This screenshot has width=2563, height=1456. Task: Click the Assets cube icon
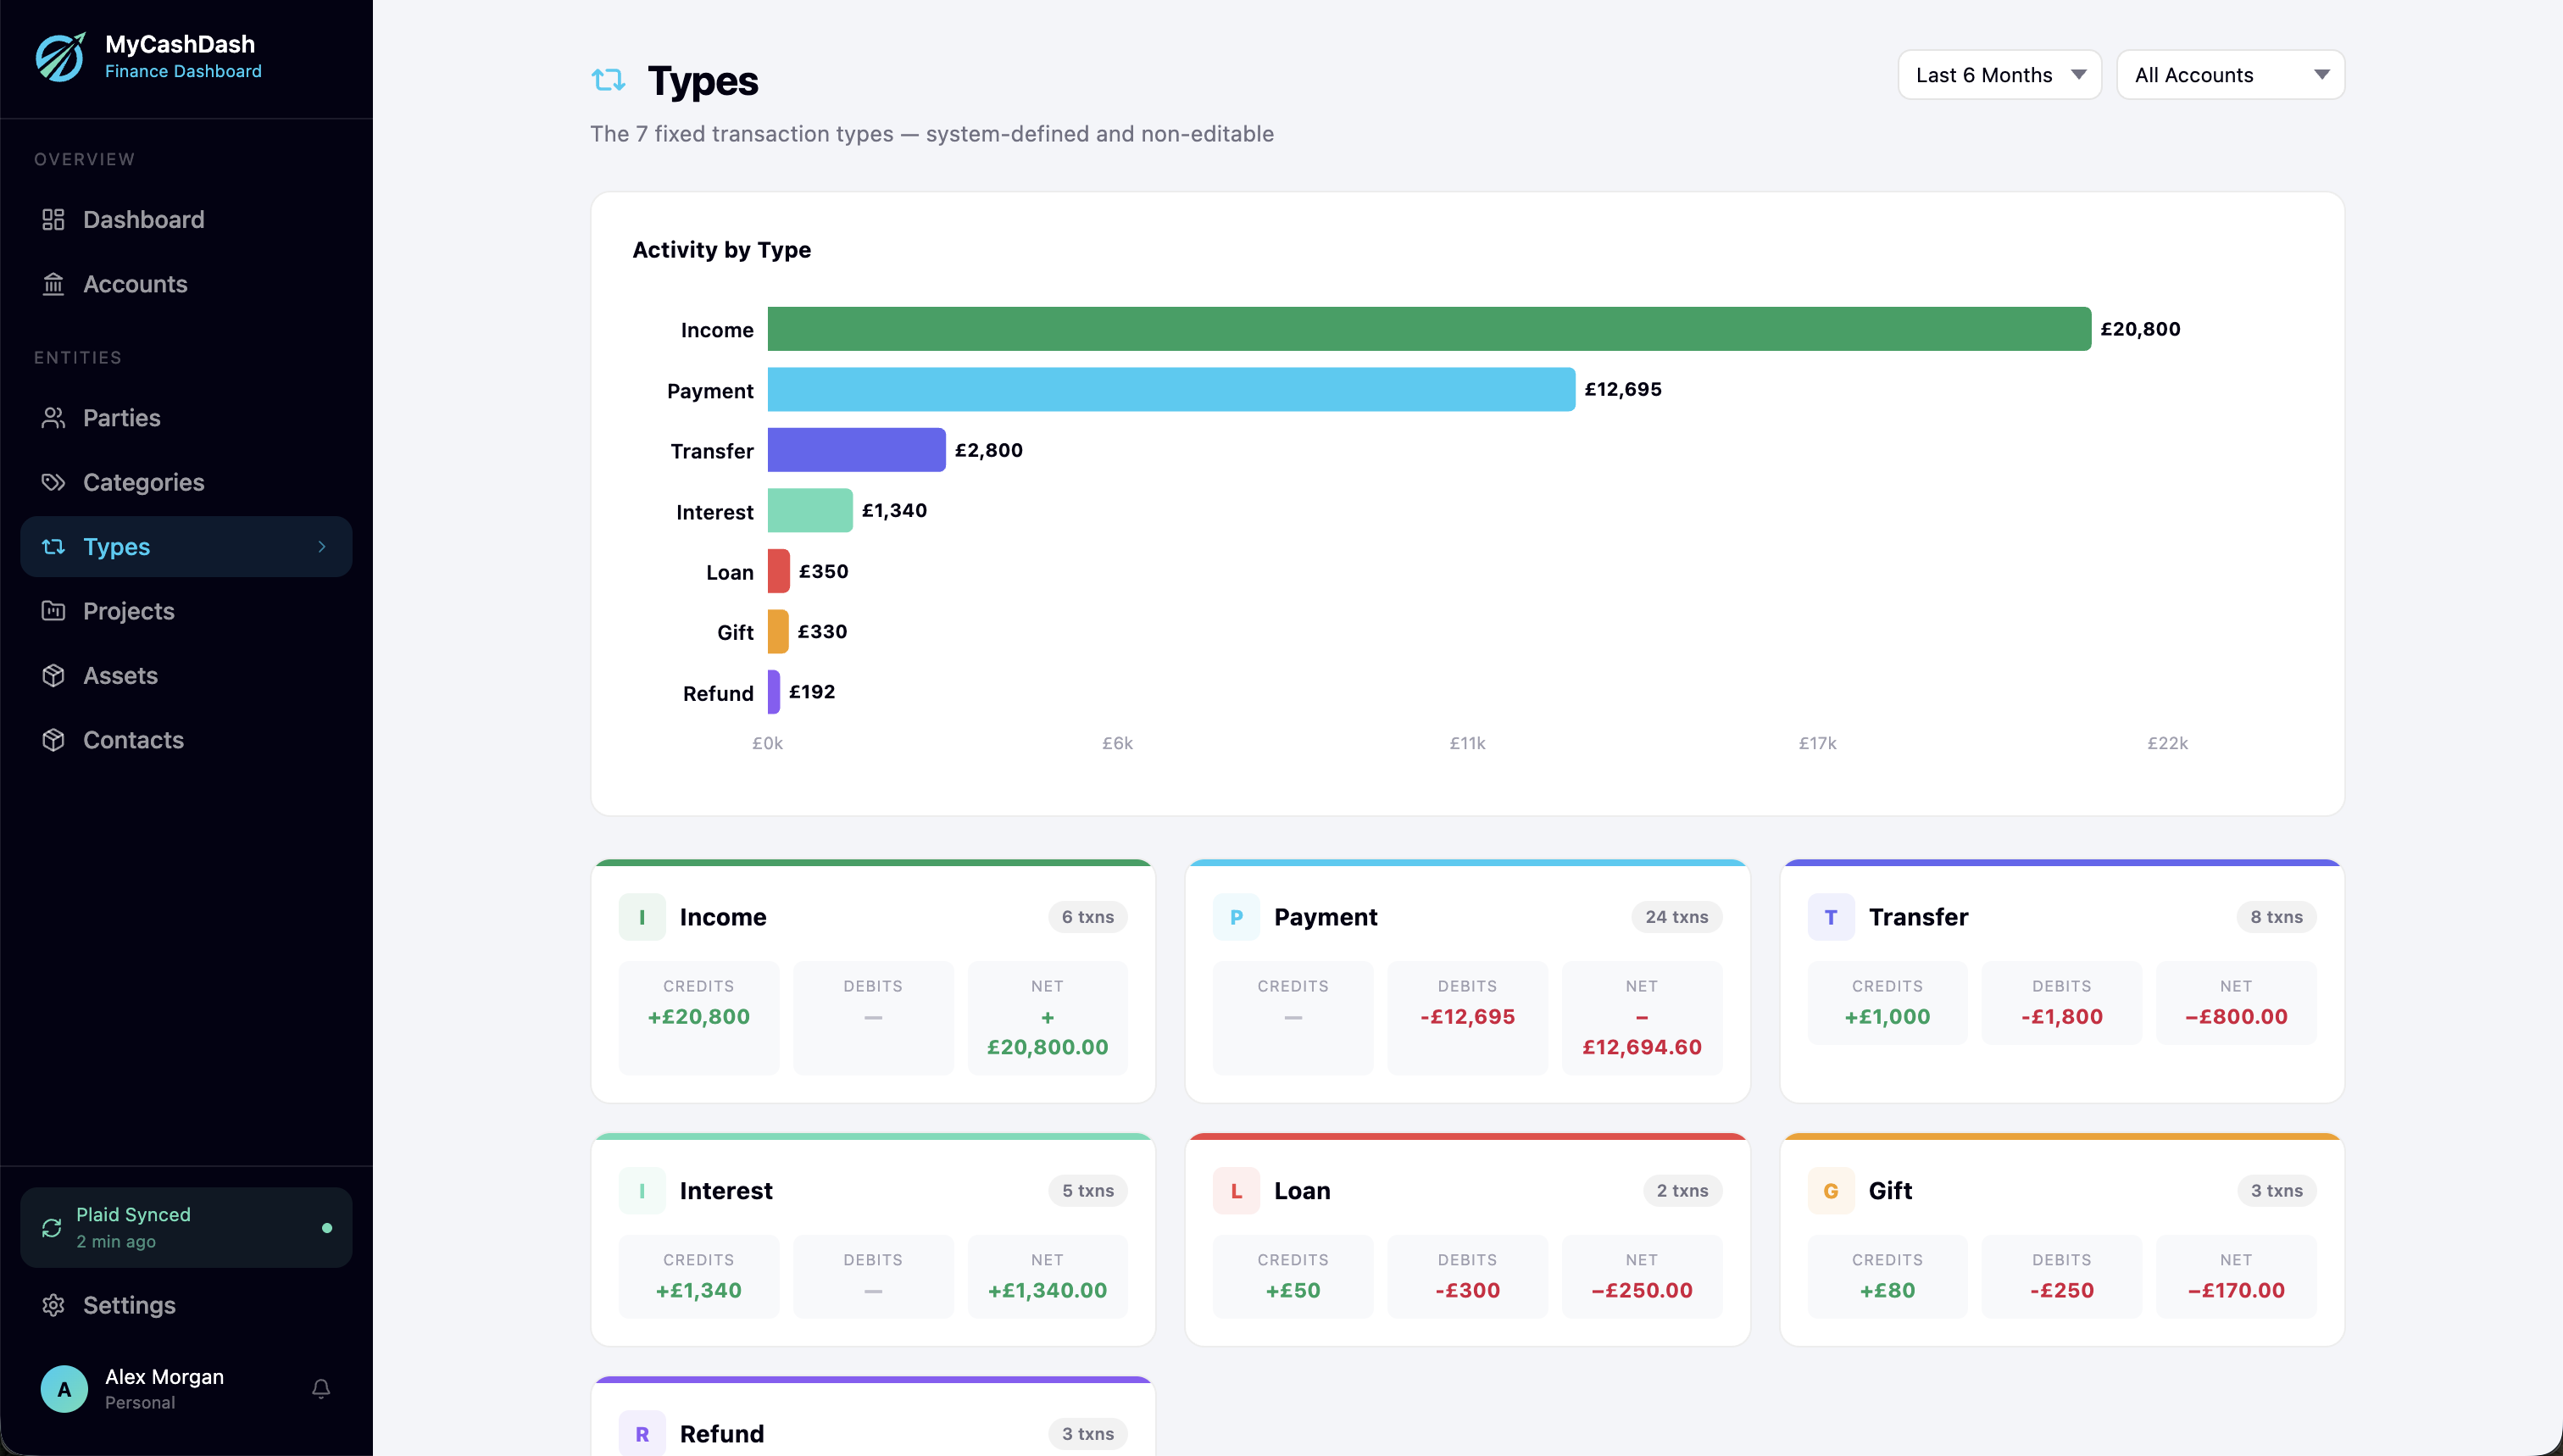pos(55,675)
